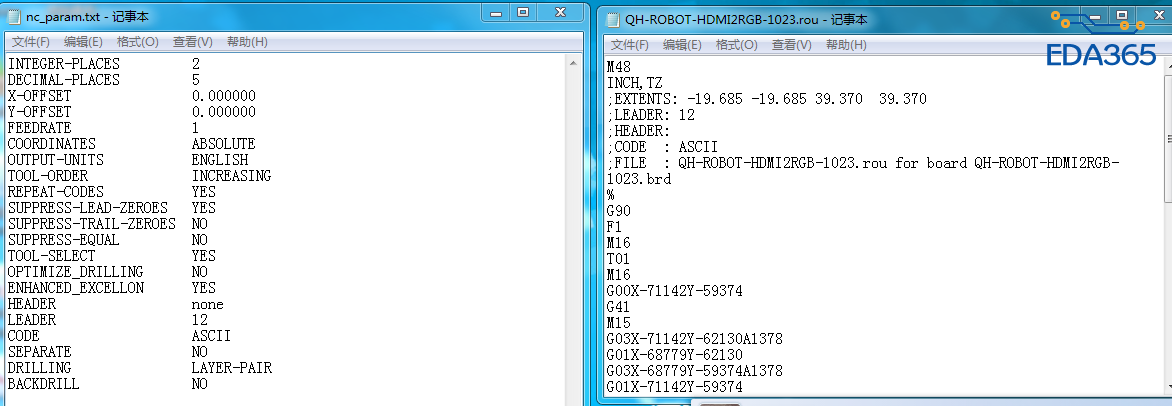1172x406 pixels.
Task: Click the SUPPRESS-EQUAL line
Action: point(108,240)
